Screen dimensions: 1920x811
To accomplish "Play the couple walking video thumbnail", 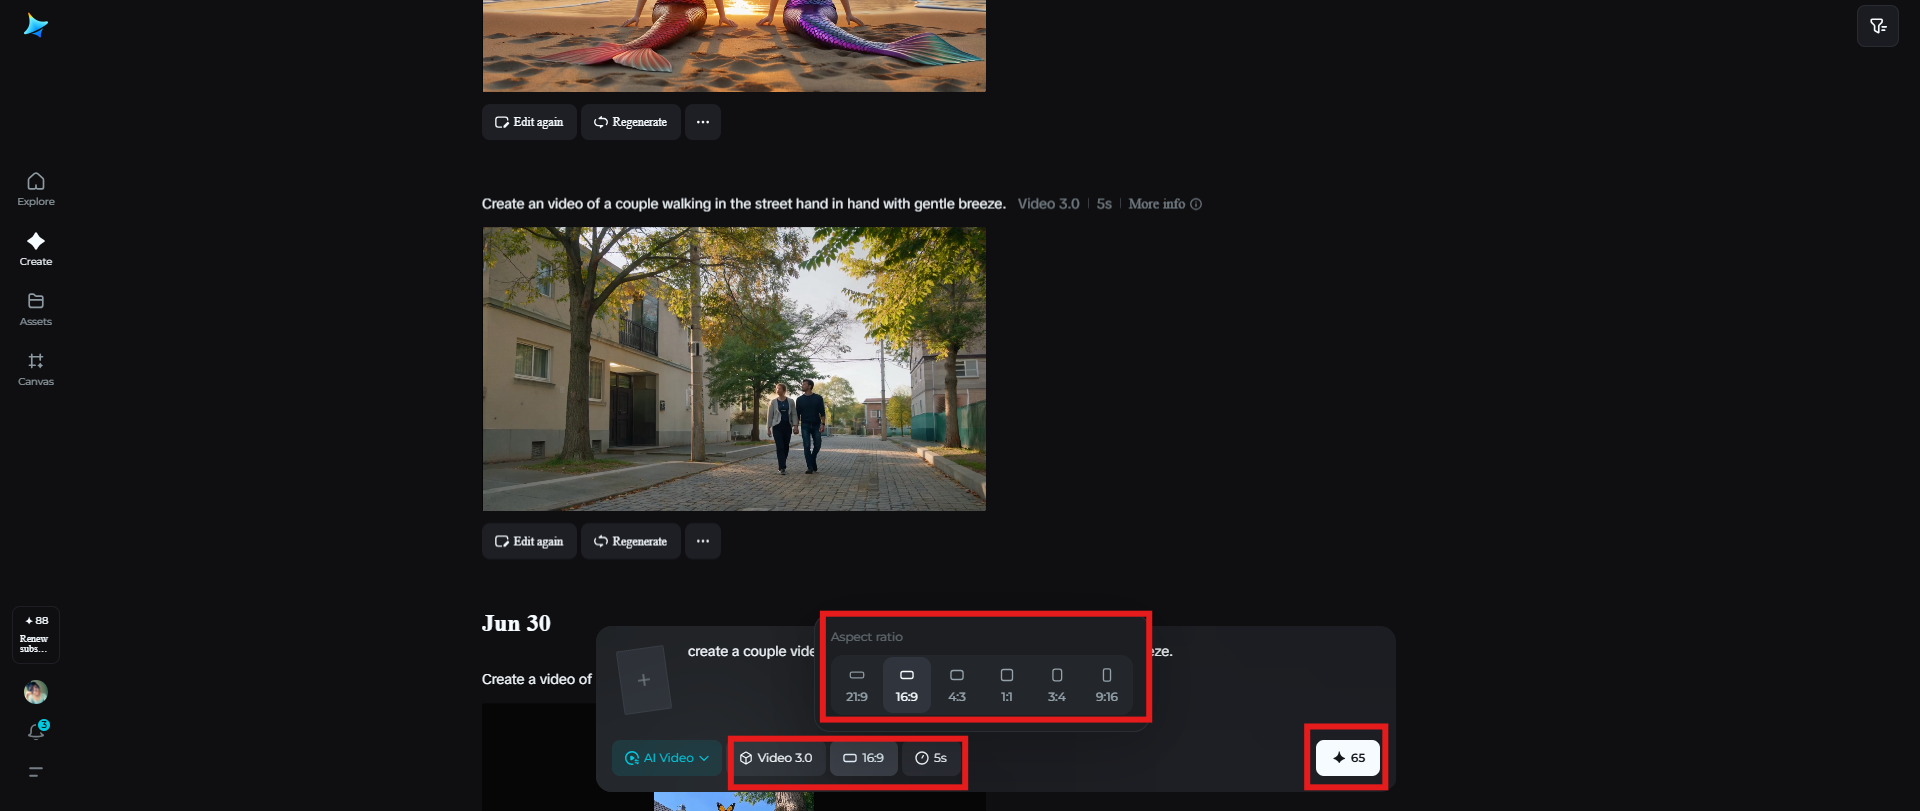I will (734, 369).
